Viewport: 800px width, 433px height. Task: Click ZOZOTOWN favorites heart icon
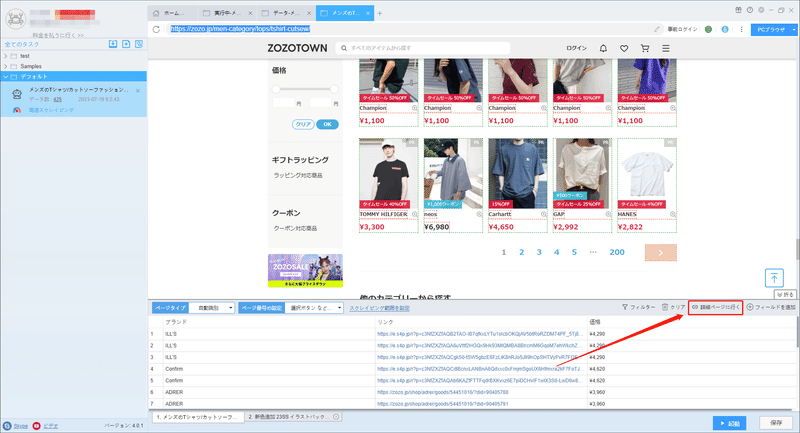(624, 48)
